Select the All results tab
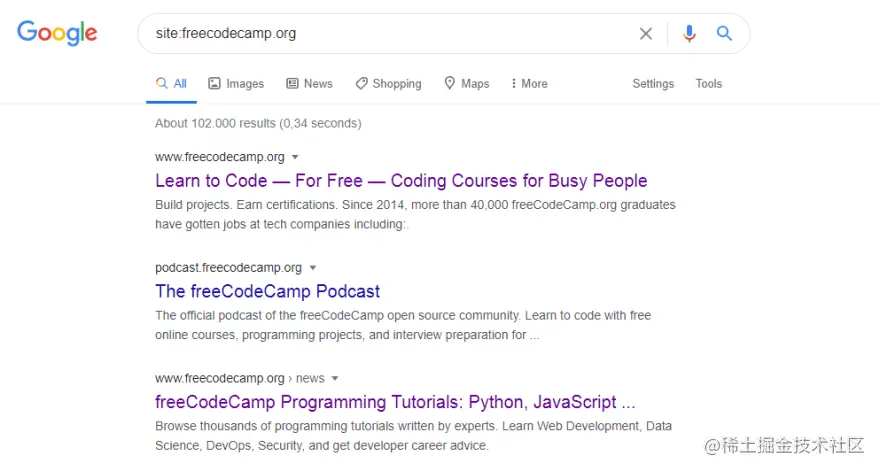 pos(171,84)
